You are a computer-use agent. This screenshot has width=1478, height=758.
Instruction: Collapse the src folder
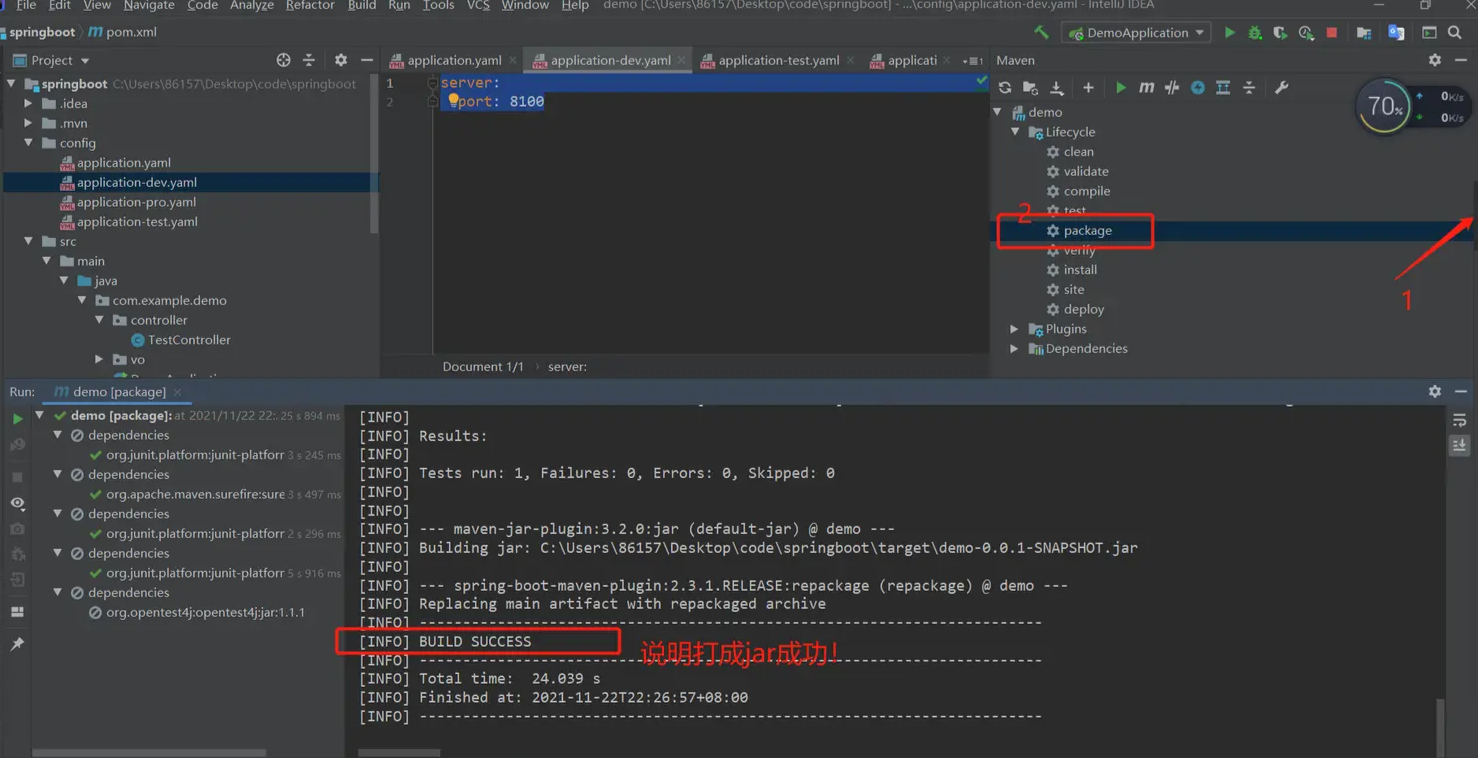tap(28, 241)
